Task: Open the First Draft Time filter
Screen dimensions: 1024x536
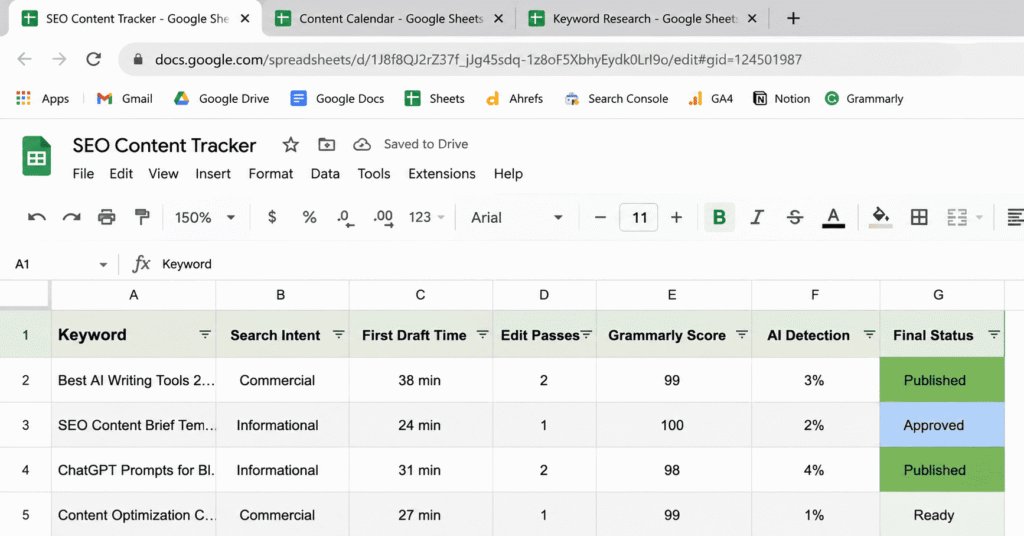Action: point(482,334)
